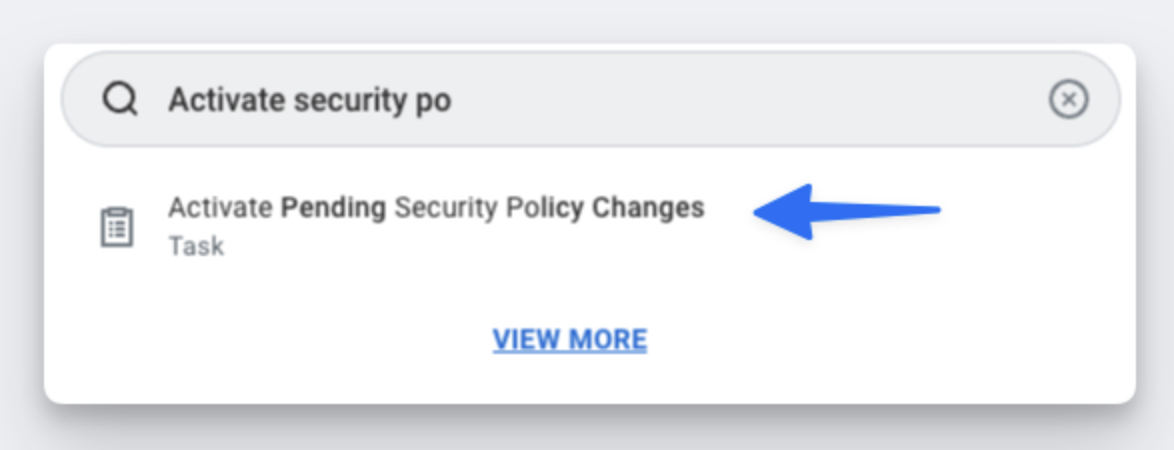Clear the search with the X icon
Image resolution: width=1174 pixels, height=450 pixels.
coord(1068,100)
